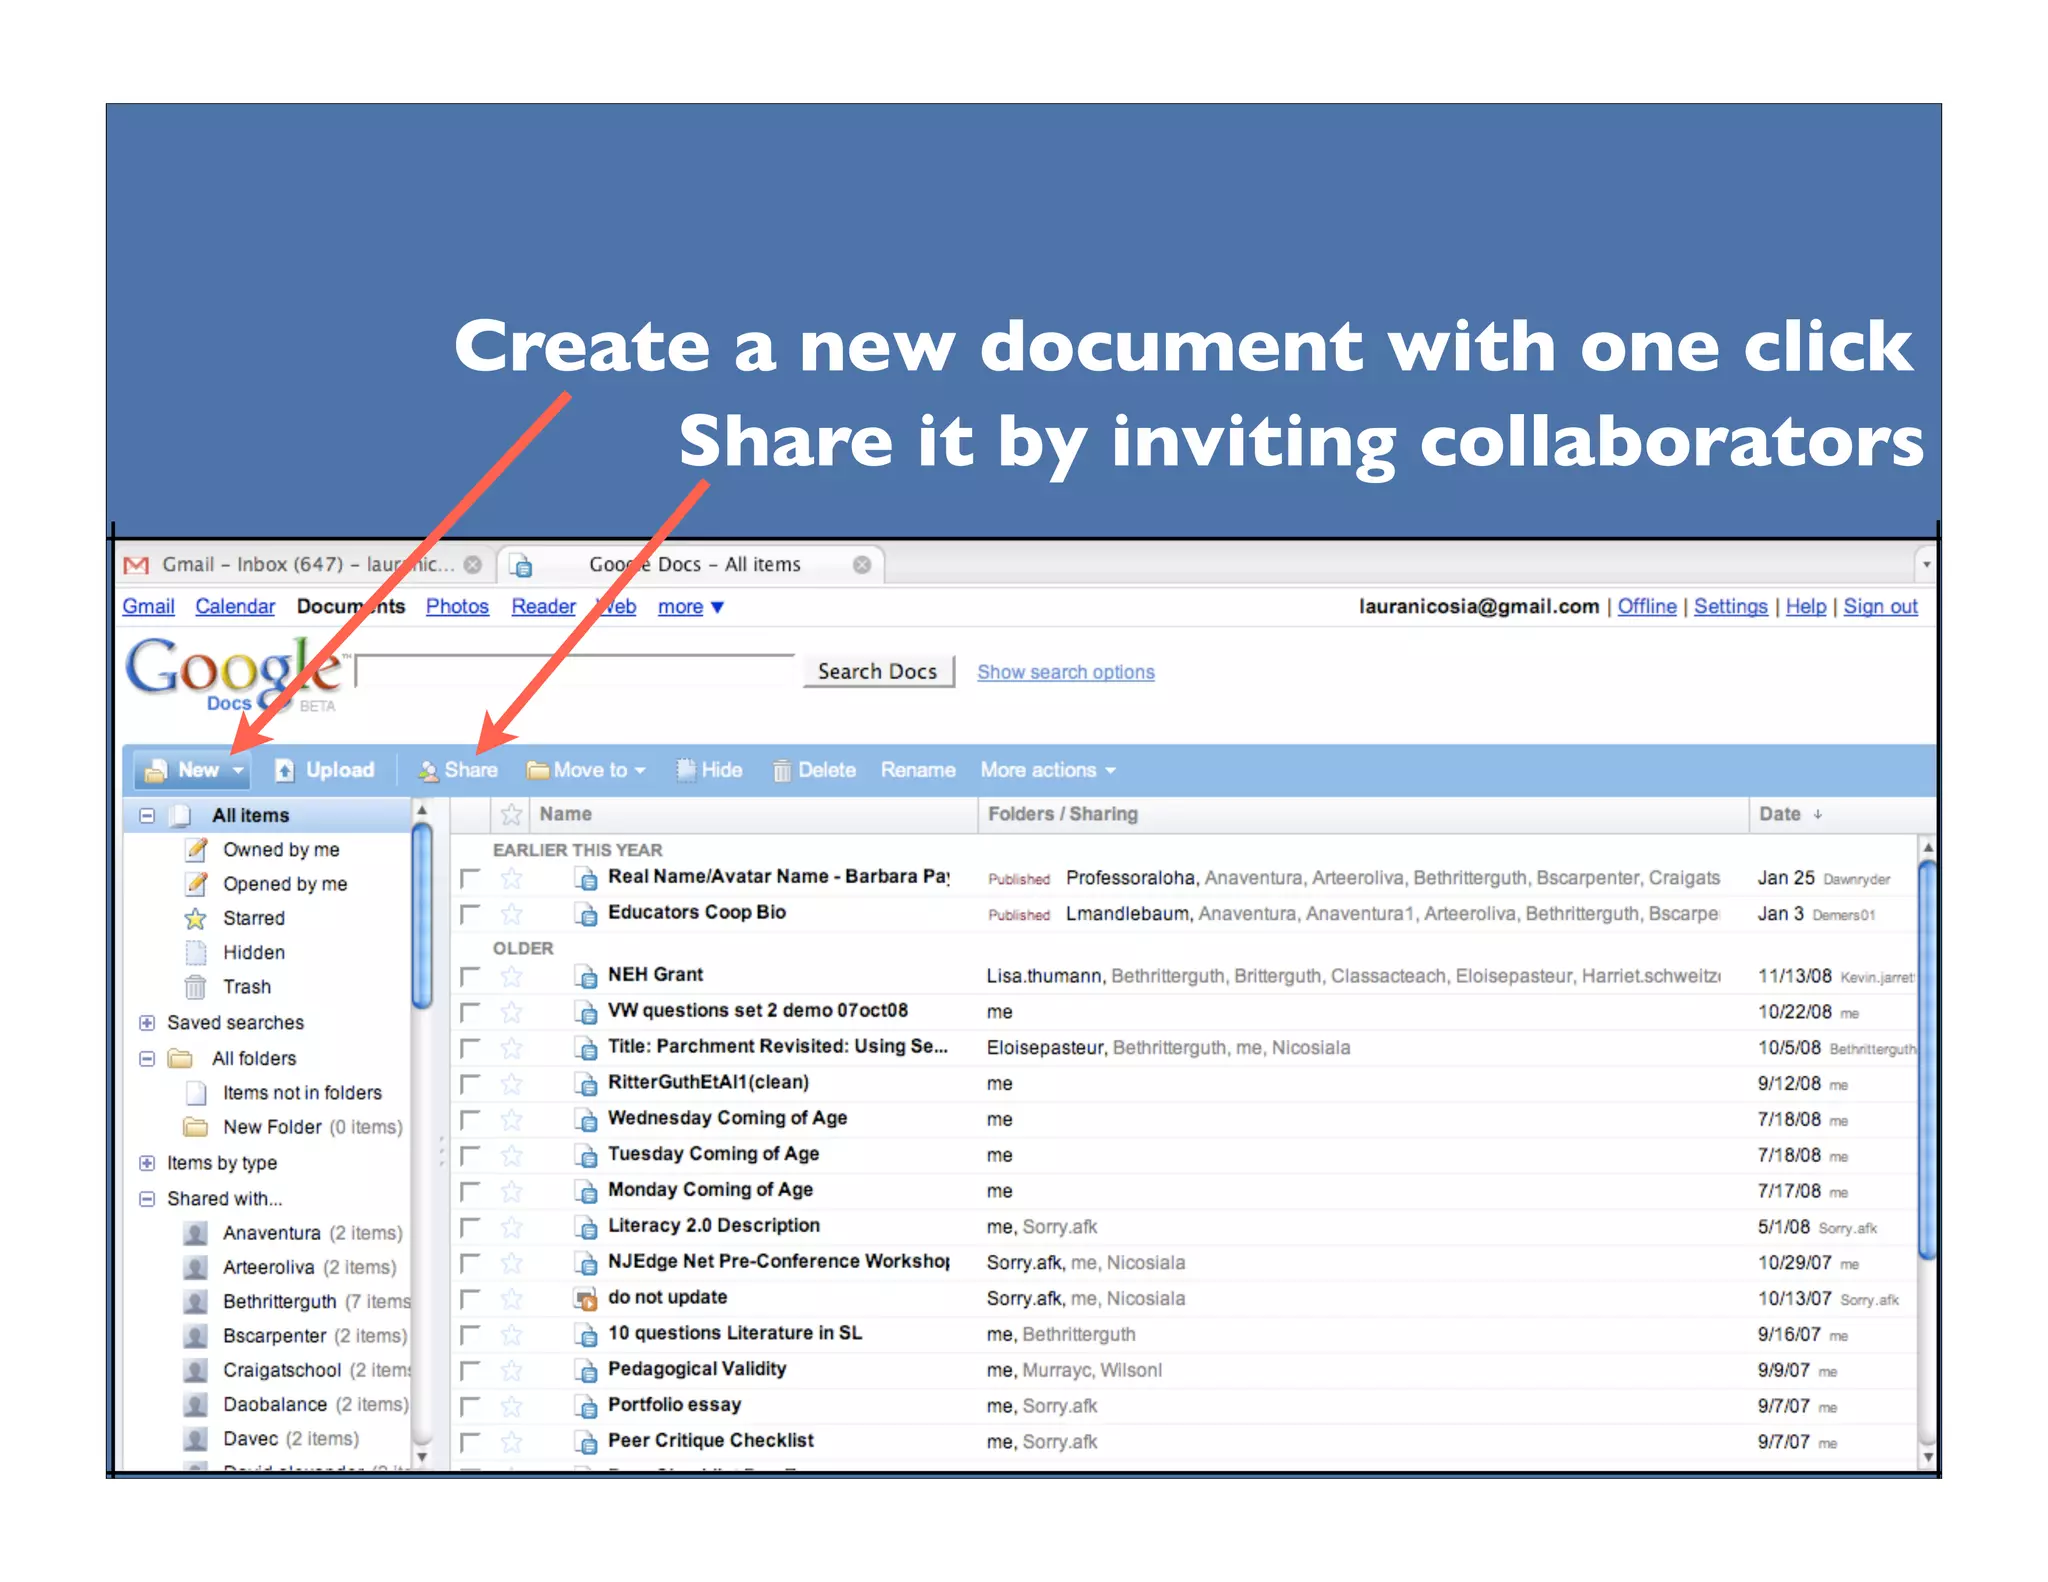Screen dimensions: 2048x1582
Task: Click the New document icon in toolbar
Action: 155,771
